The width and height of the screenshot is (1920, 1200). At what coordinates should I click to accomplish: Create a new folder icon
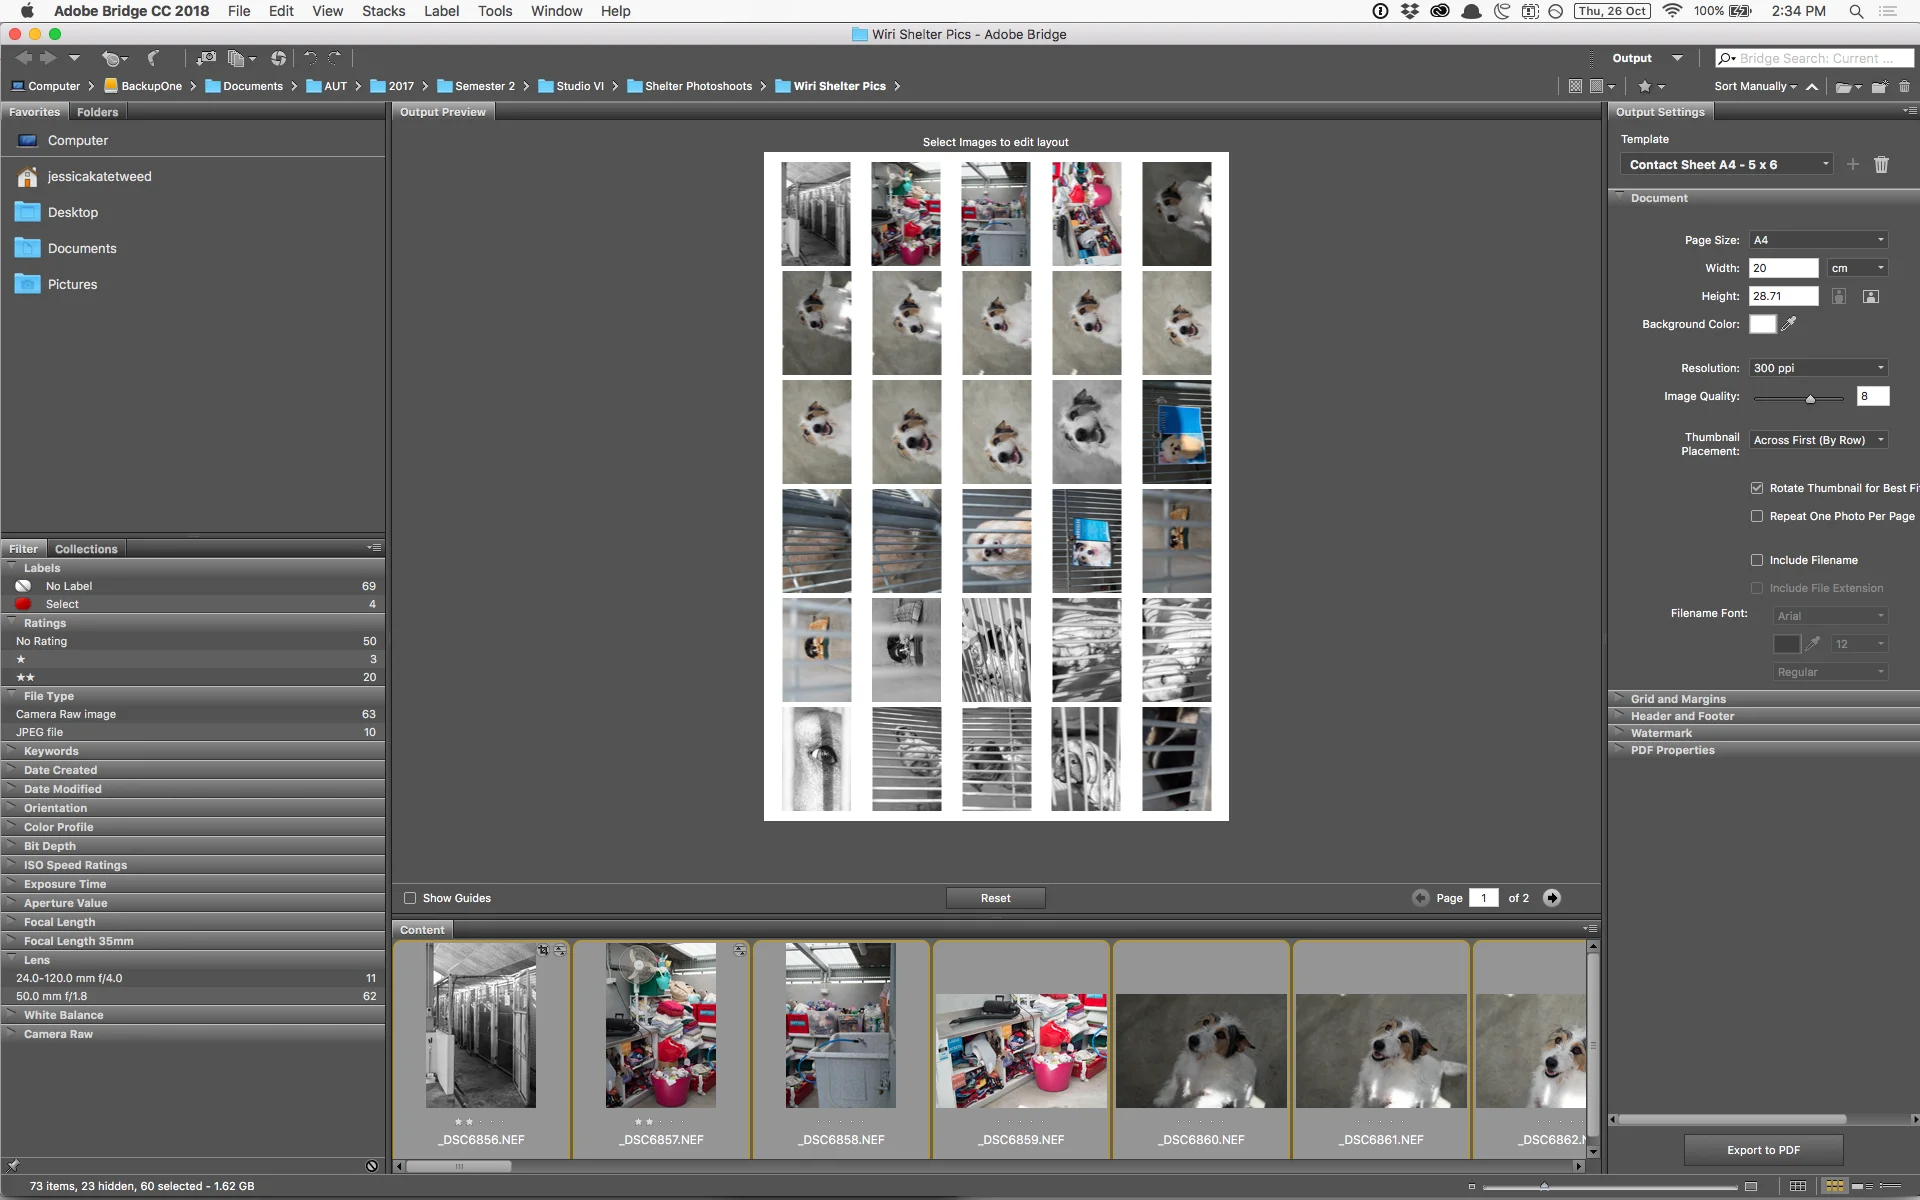point(1879,86)
